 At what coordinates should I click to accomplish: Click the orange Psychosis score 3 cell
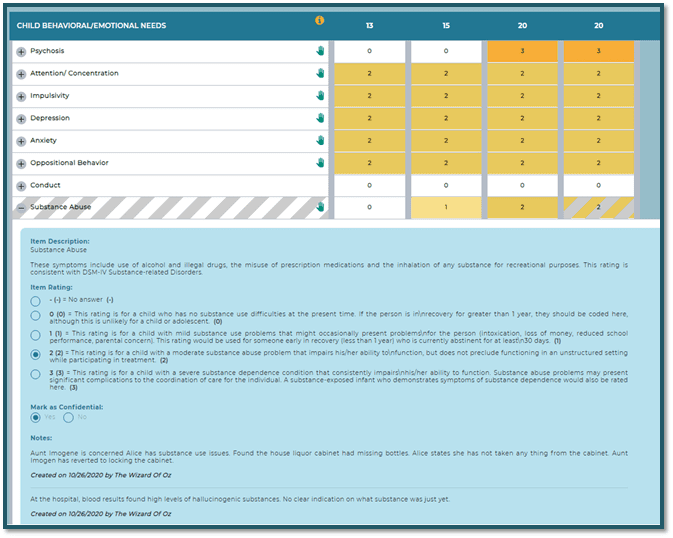click(x=523, y=51)
